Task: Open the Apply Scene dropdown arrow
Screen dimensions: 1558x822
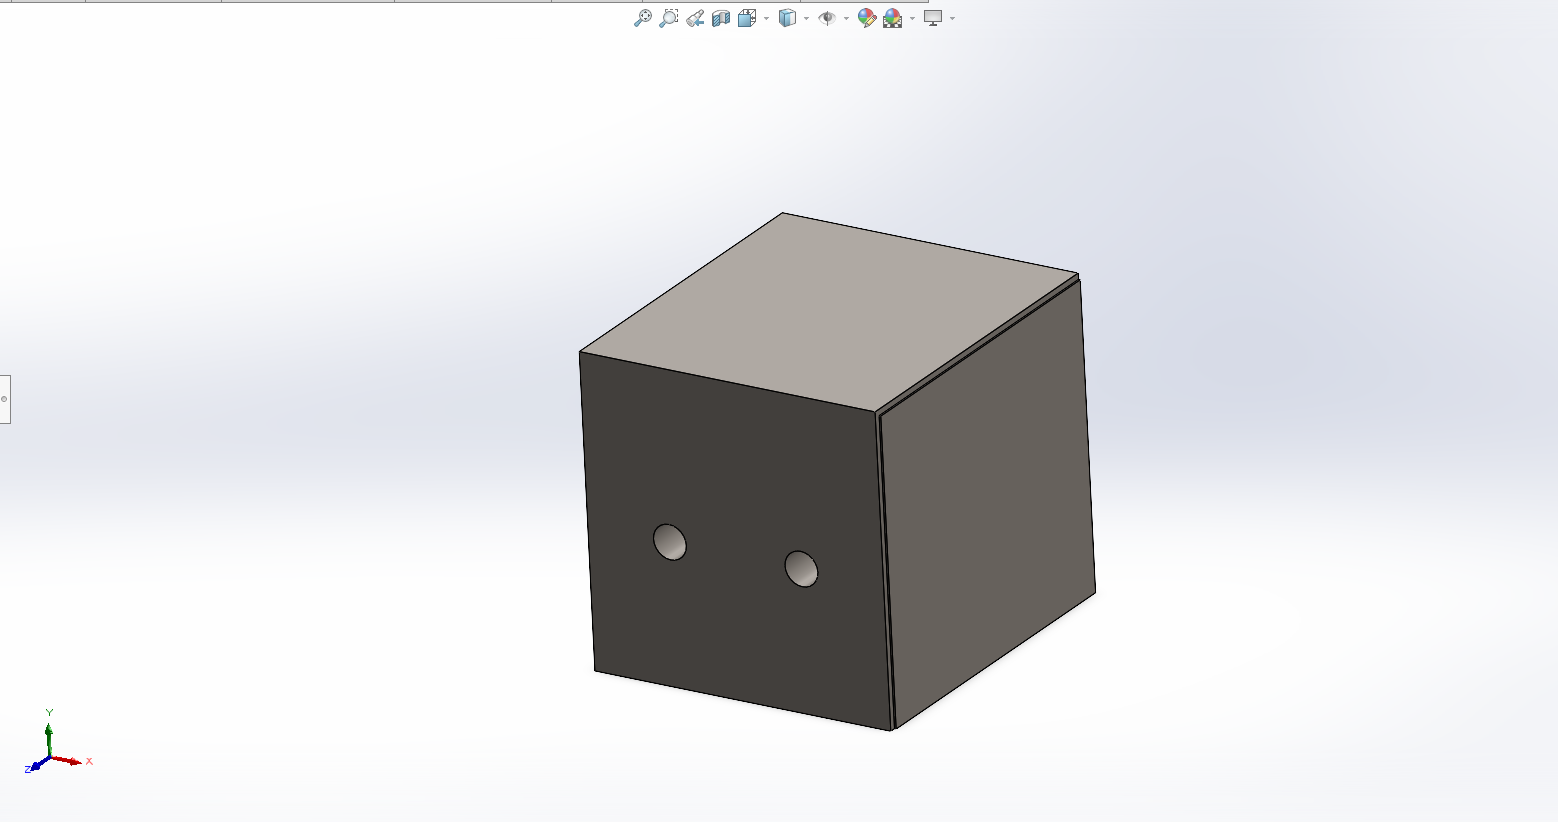Action: pyautogui.click(x=912, y=18)
